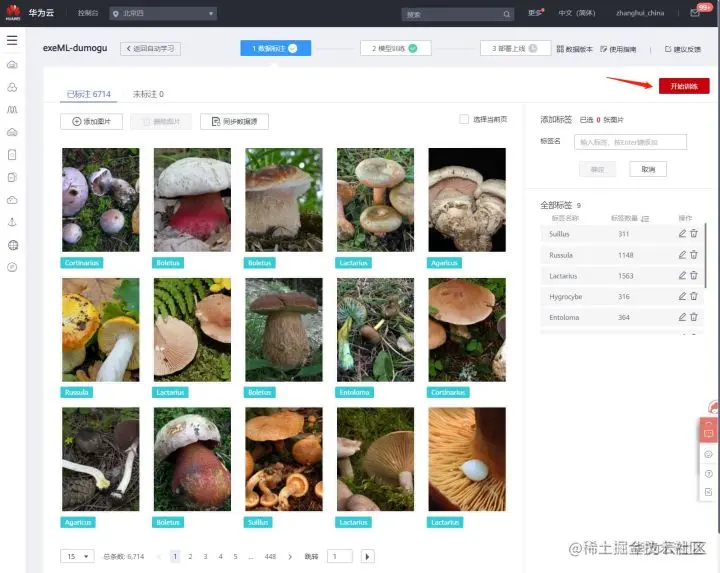Sort labels by count using sort icon
The width and height of the screenshot is (720, 573).
[x=645, y=219]
